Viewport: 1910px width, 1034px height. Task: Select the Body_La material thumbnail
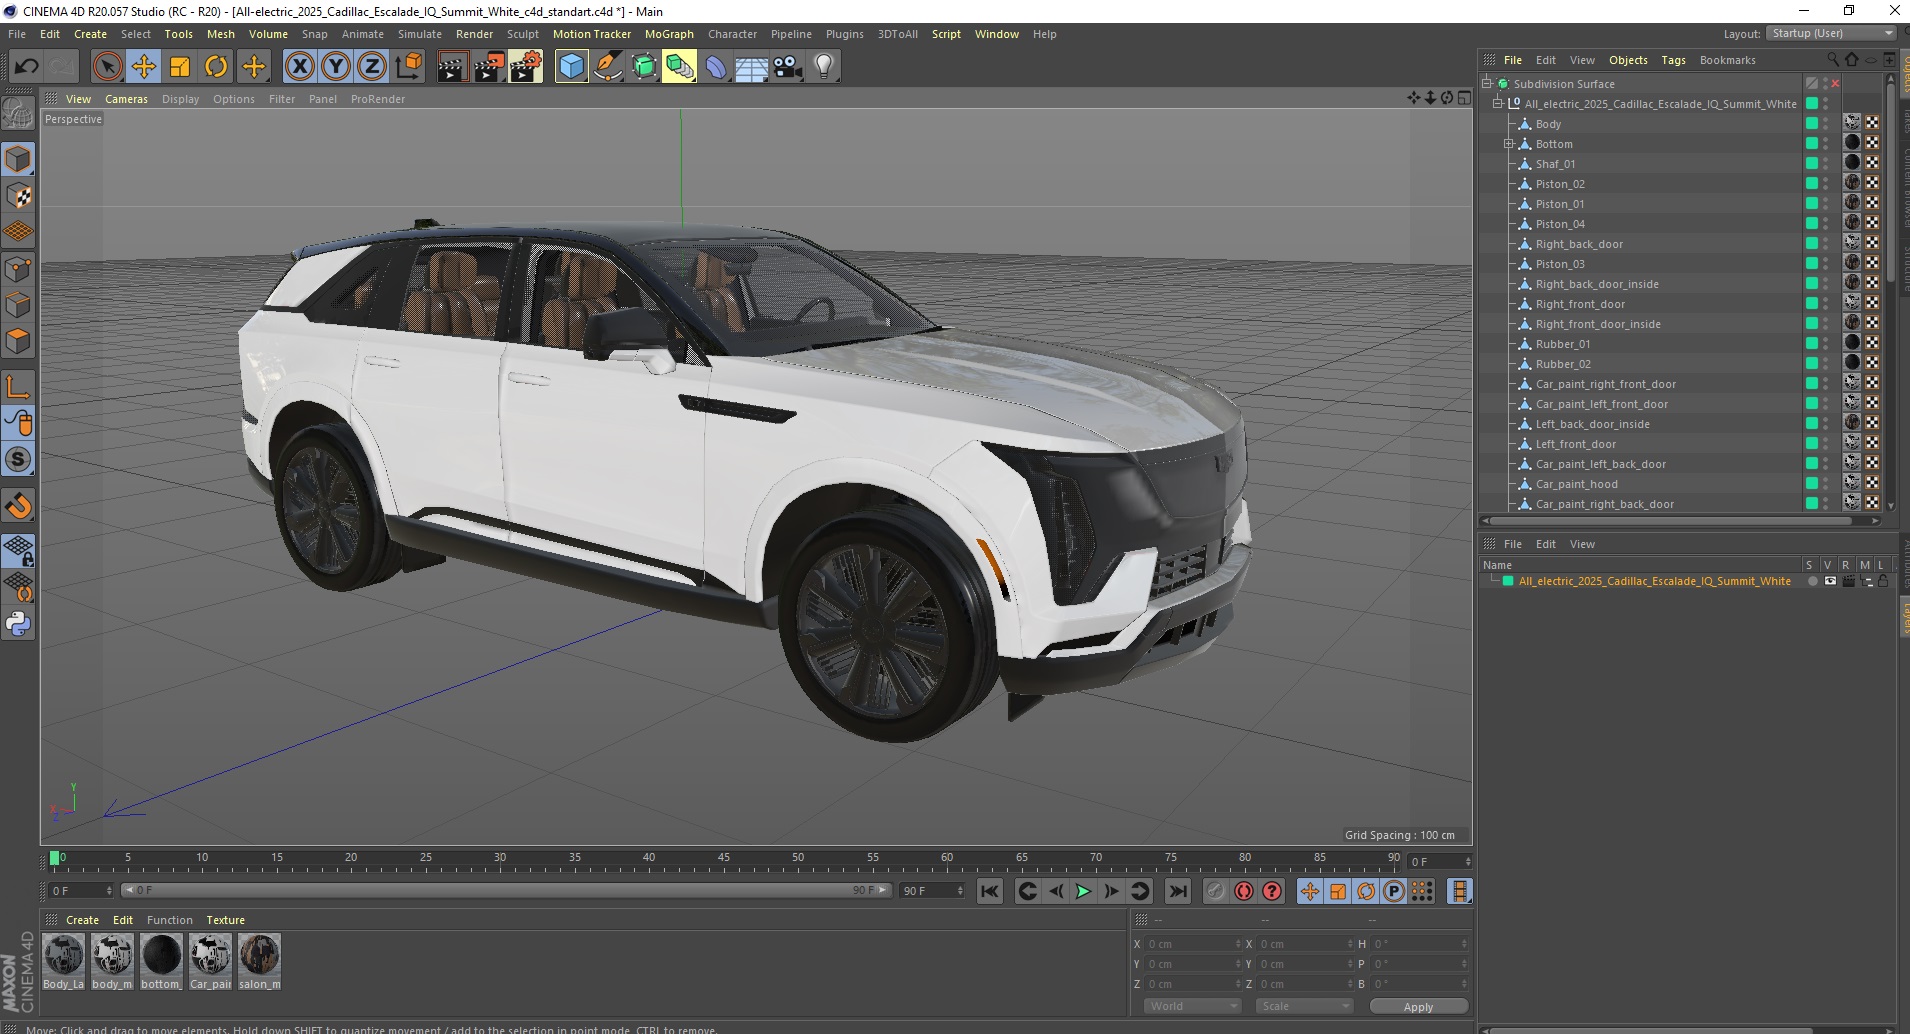(x=64, y=962)
